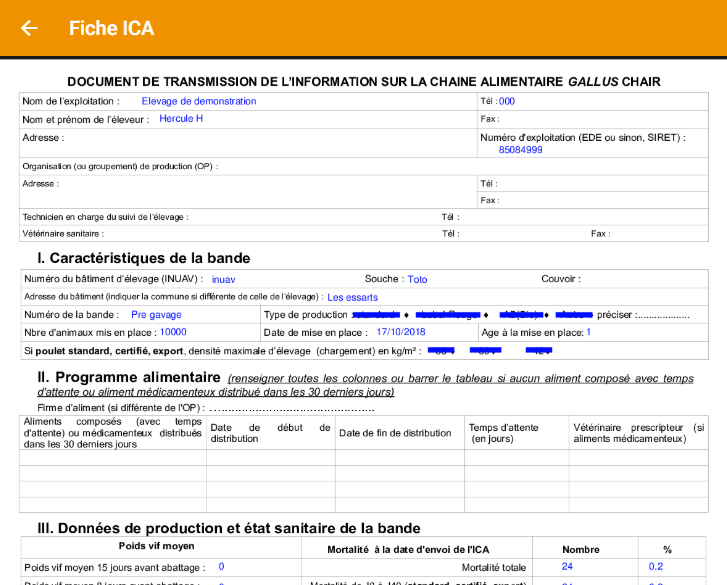Click the document main title
Image resolution: width=727 pixels, height=585 pixels.
[x=364, y=82]
